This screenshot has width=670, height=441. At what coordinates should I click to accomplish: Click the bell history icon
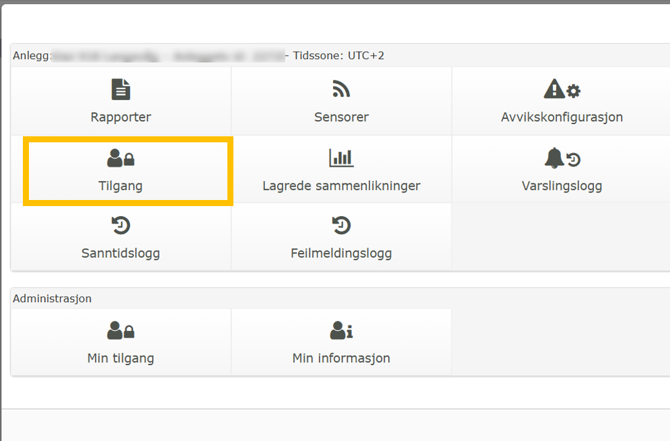point(561,159)
